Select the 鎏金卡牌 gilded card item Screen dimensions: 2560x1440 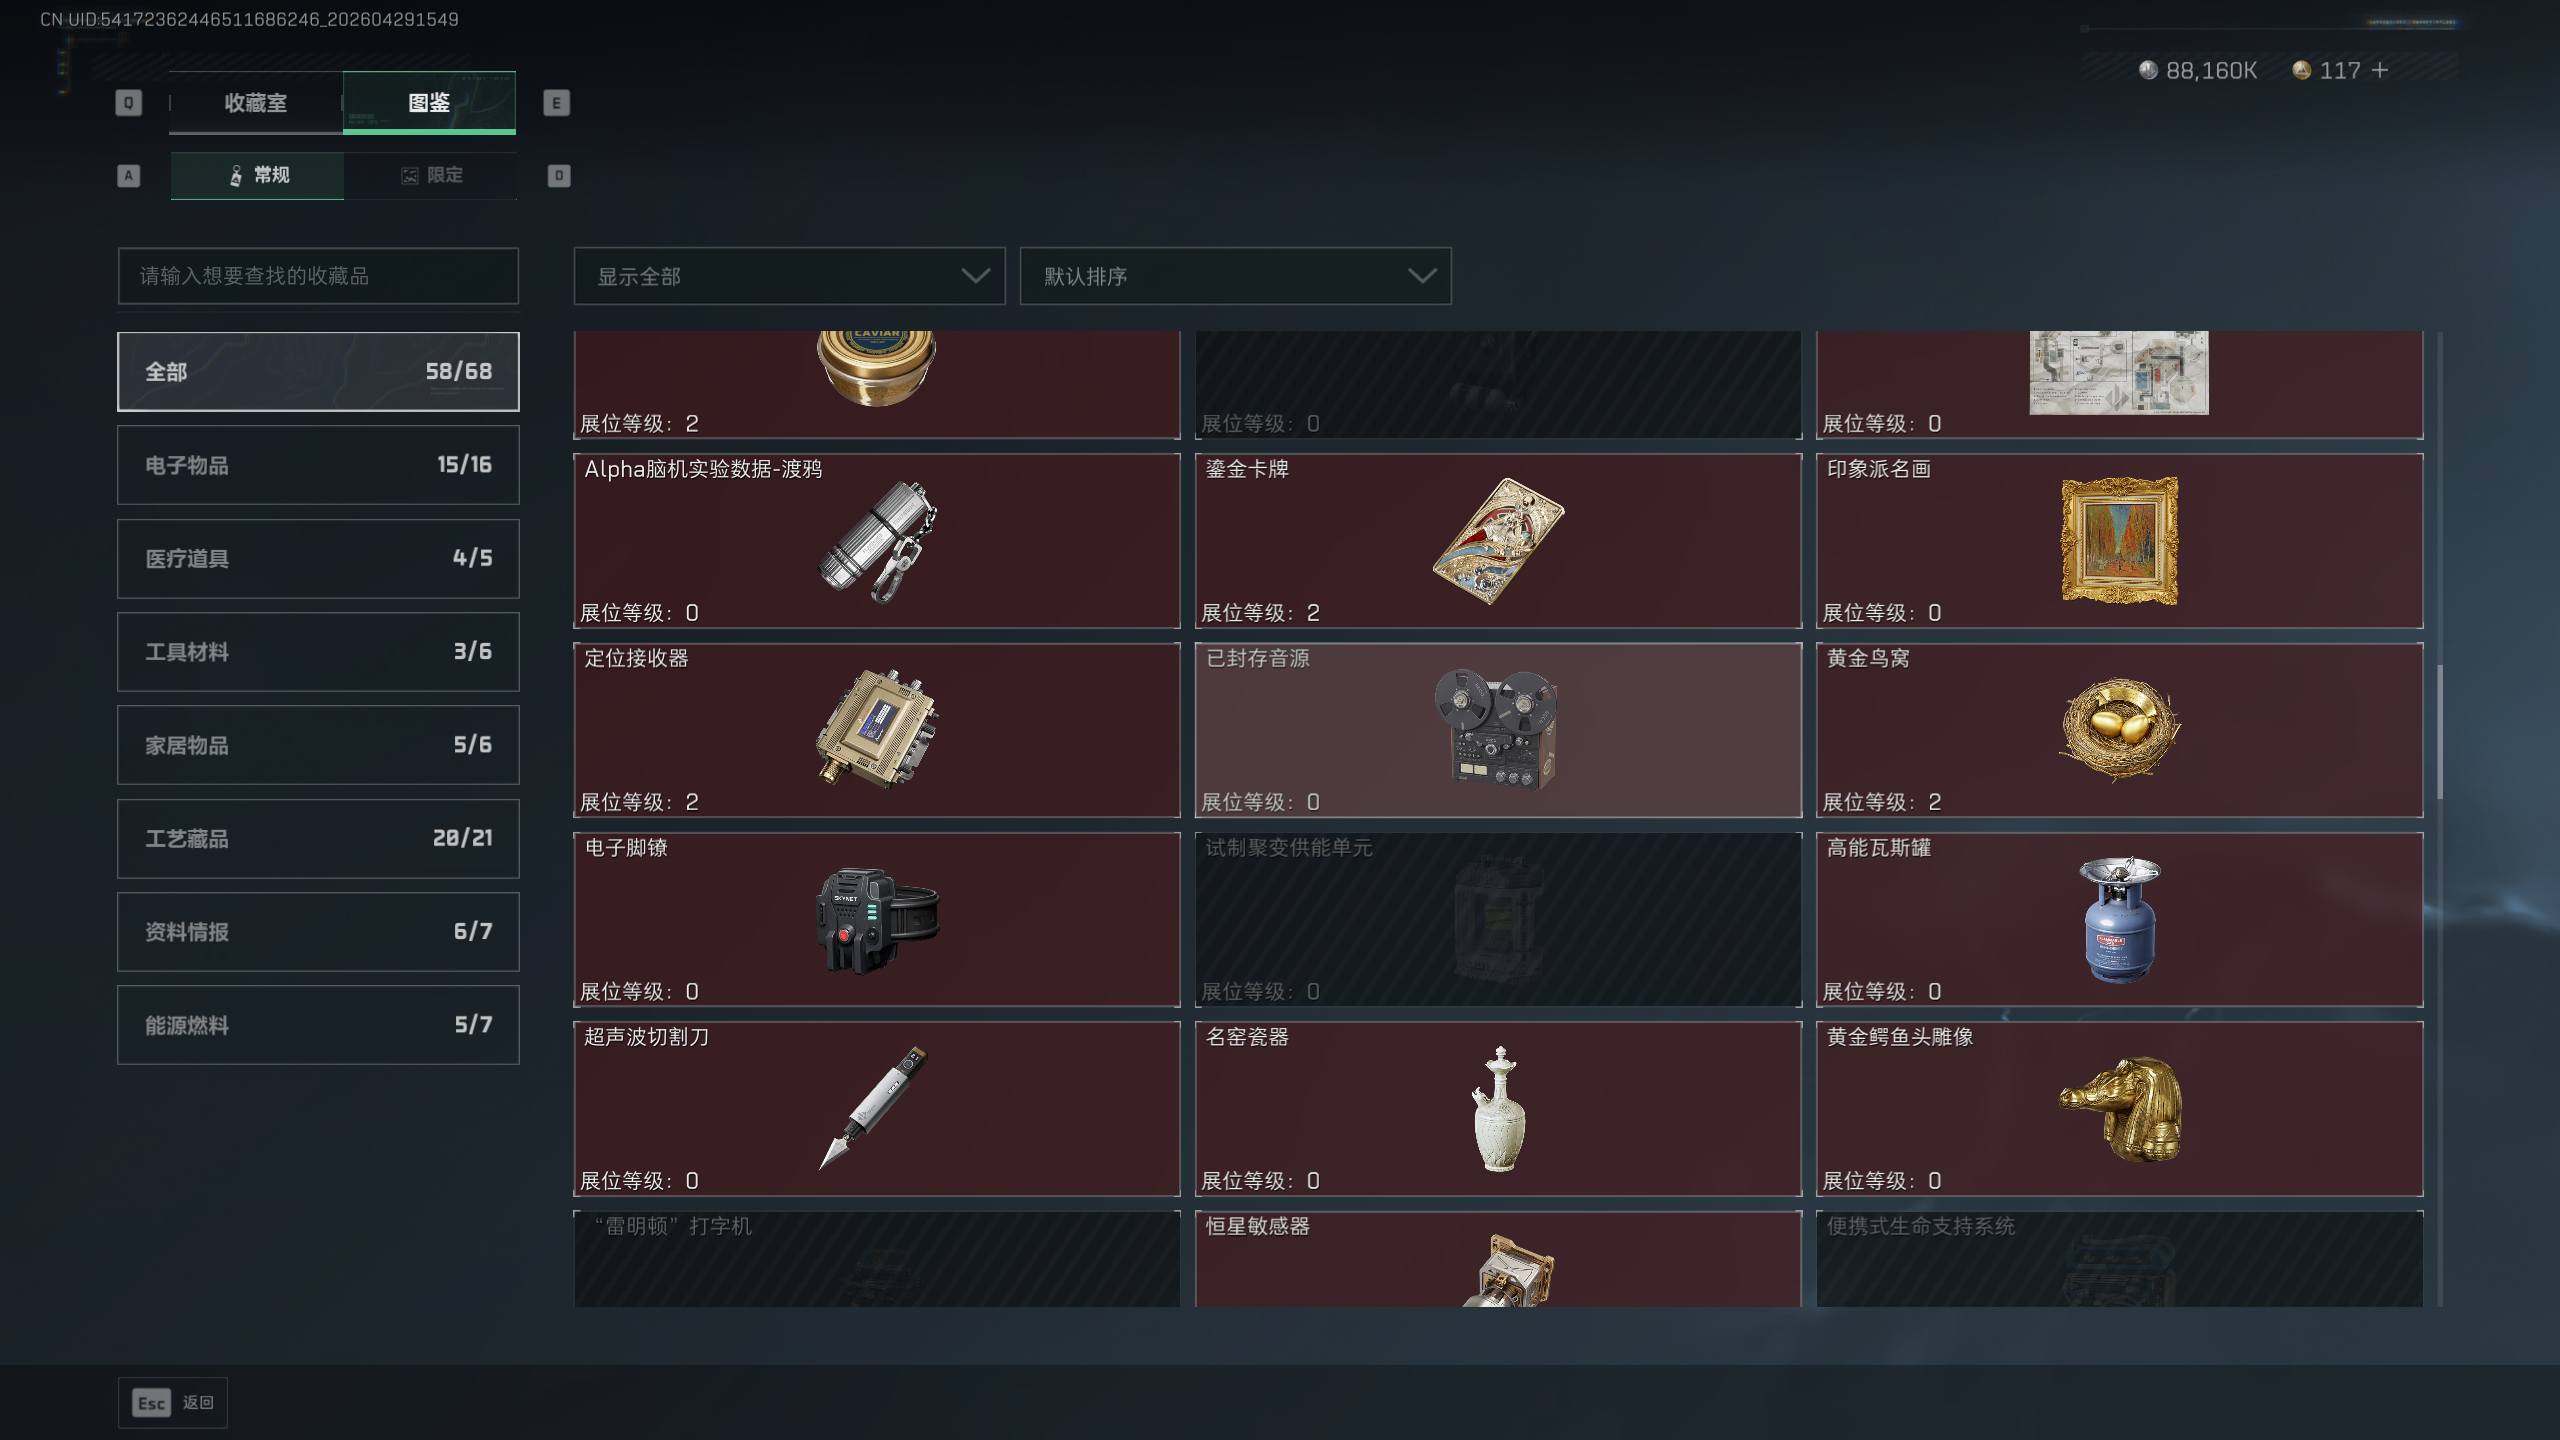1498,541
